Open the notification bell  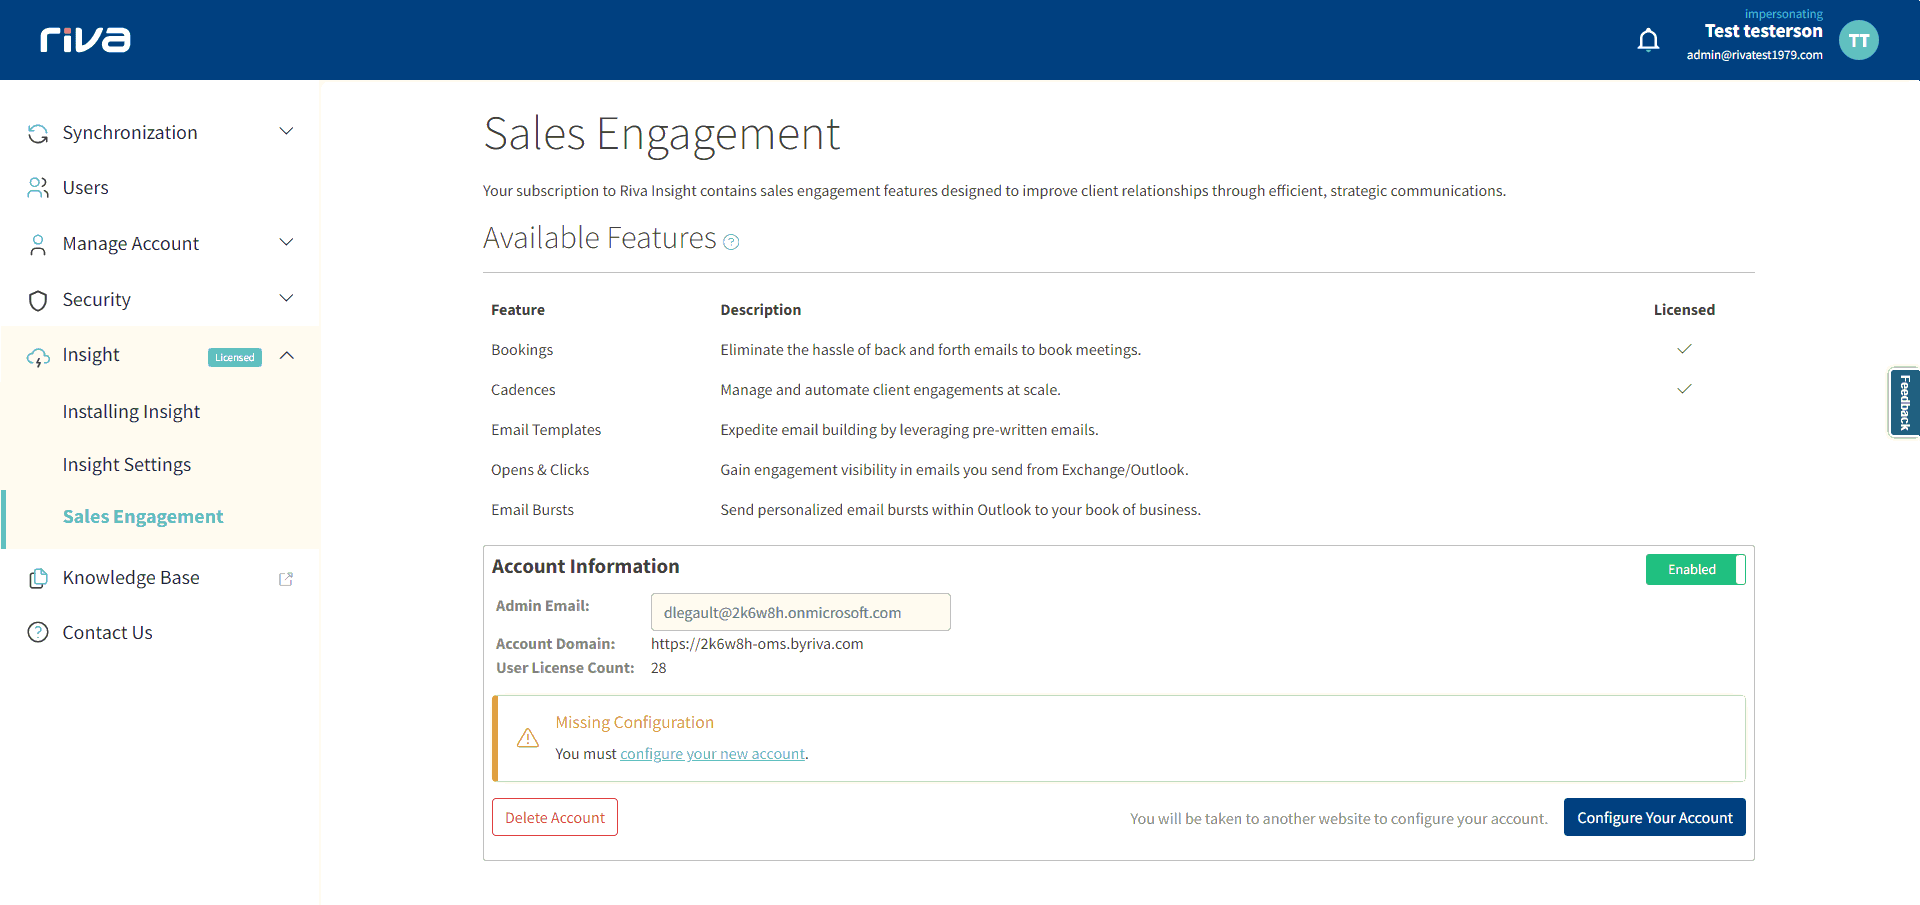(1648, 39)
